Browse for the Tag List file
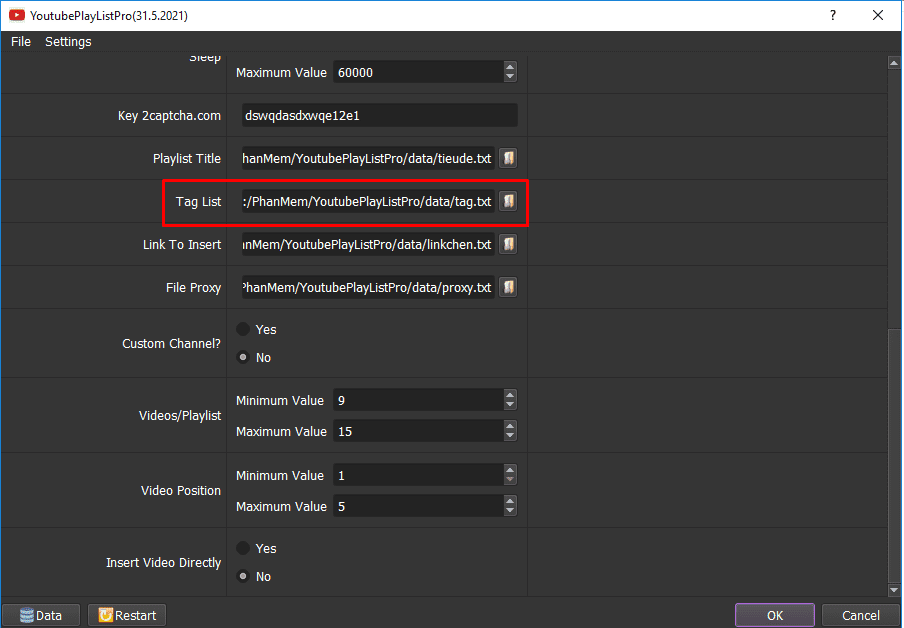The height and width of the screenshot is (628, 904). tap(508, 201)
